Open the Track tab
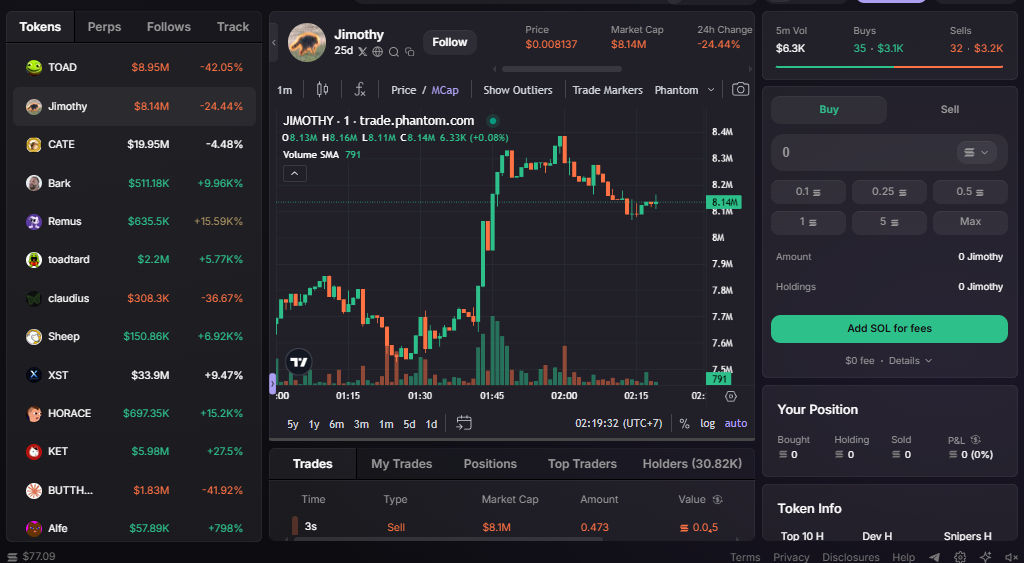The height and width of the screenshot is (563, 1024). [x=233, y=27]
